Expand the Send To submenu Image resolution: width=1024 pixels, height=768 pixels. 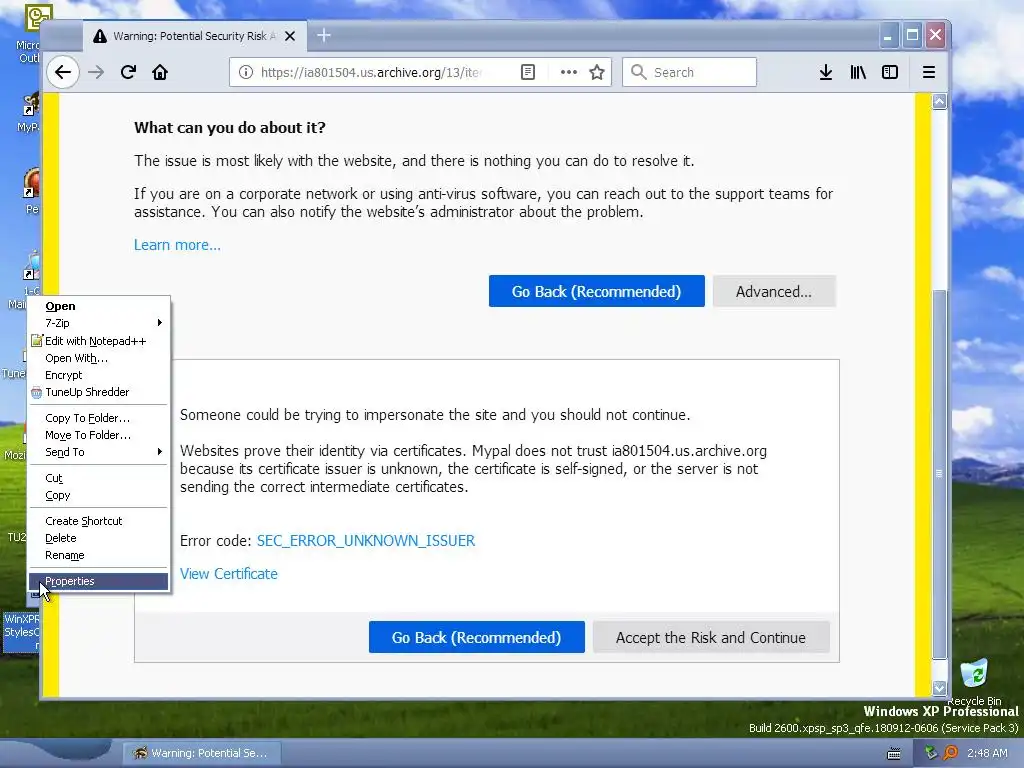(x=99, y=452)
